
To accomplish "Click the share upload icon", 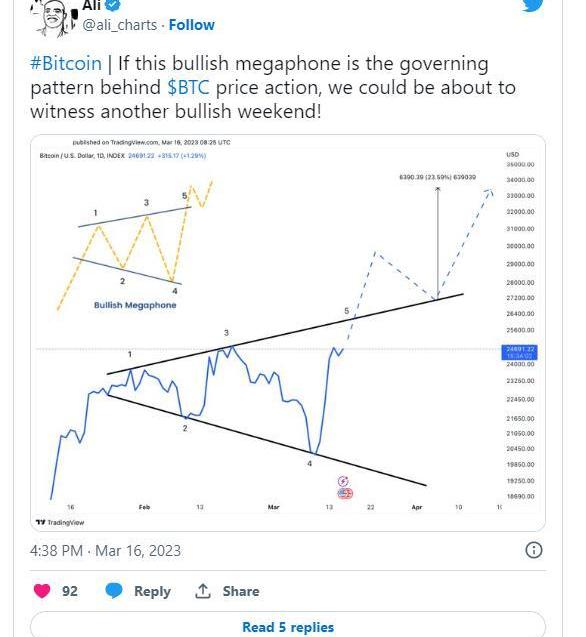I will [x=202, y=591].
